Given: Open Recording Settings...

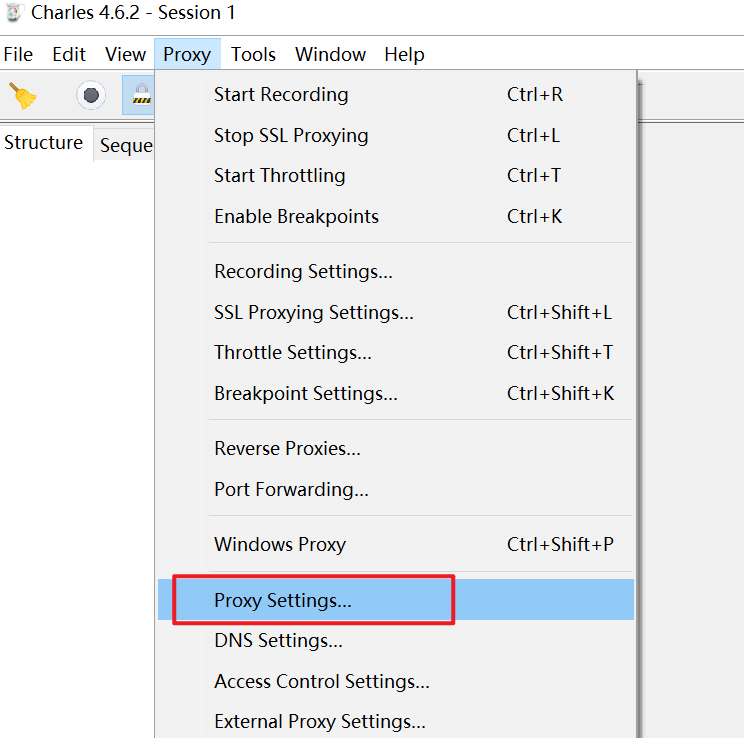Looking at the screenshot, I should tap(396, 271).
